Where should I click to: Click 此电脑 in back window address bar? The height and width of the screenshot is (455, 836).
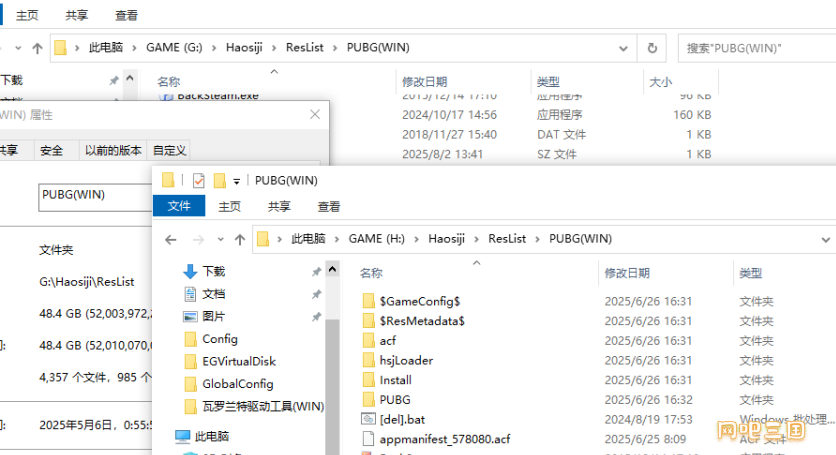106,47
